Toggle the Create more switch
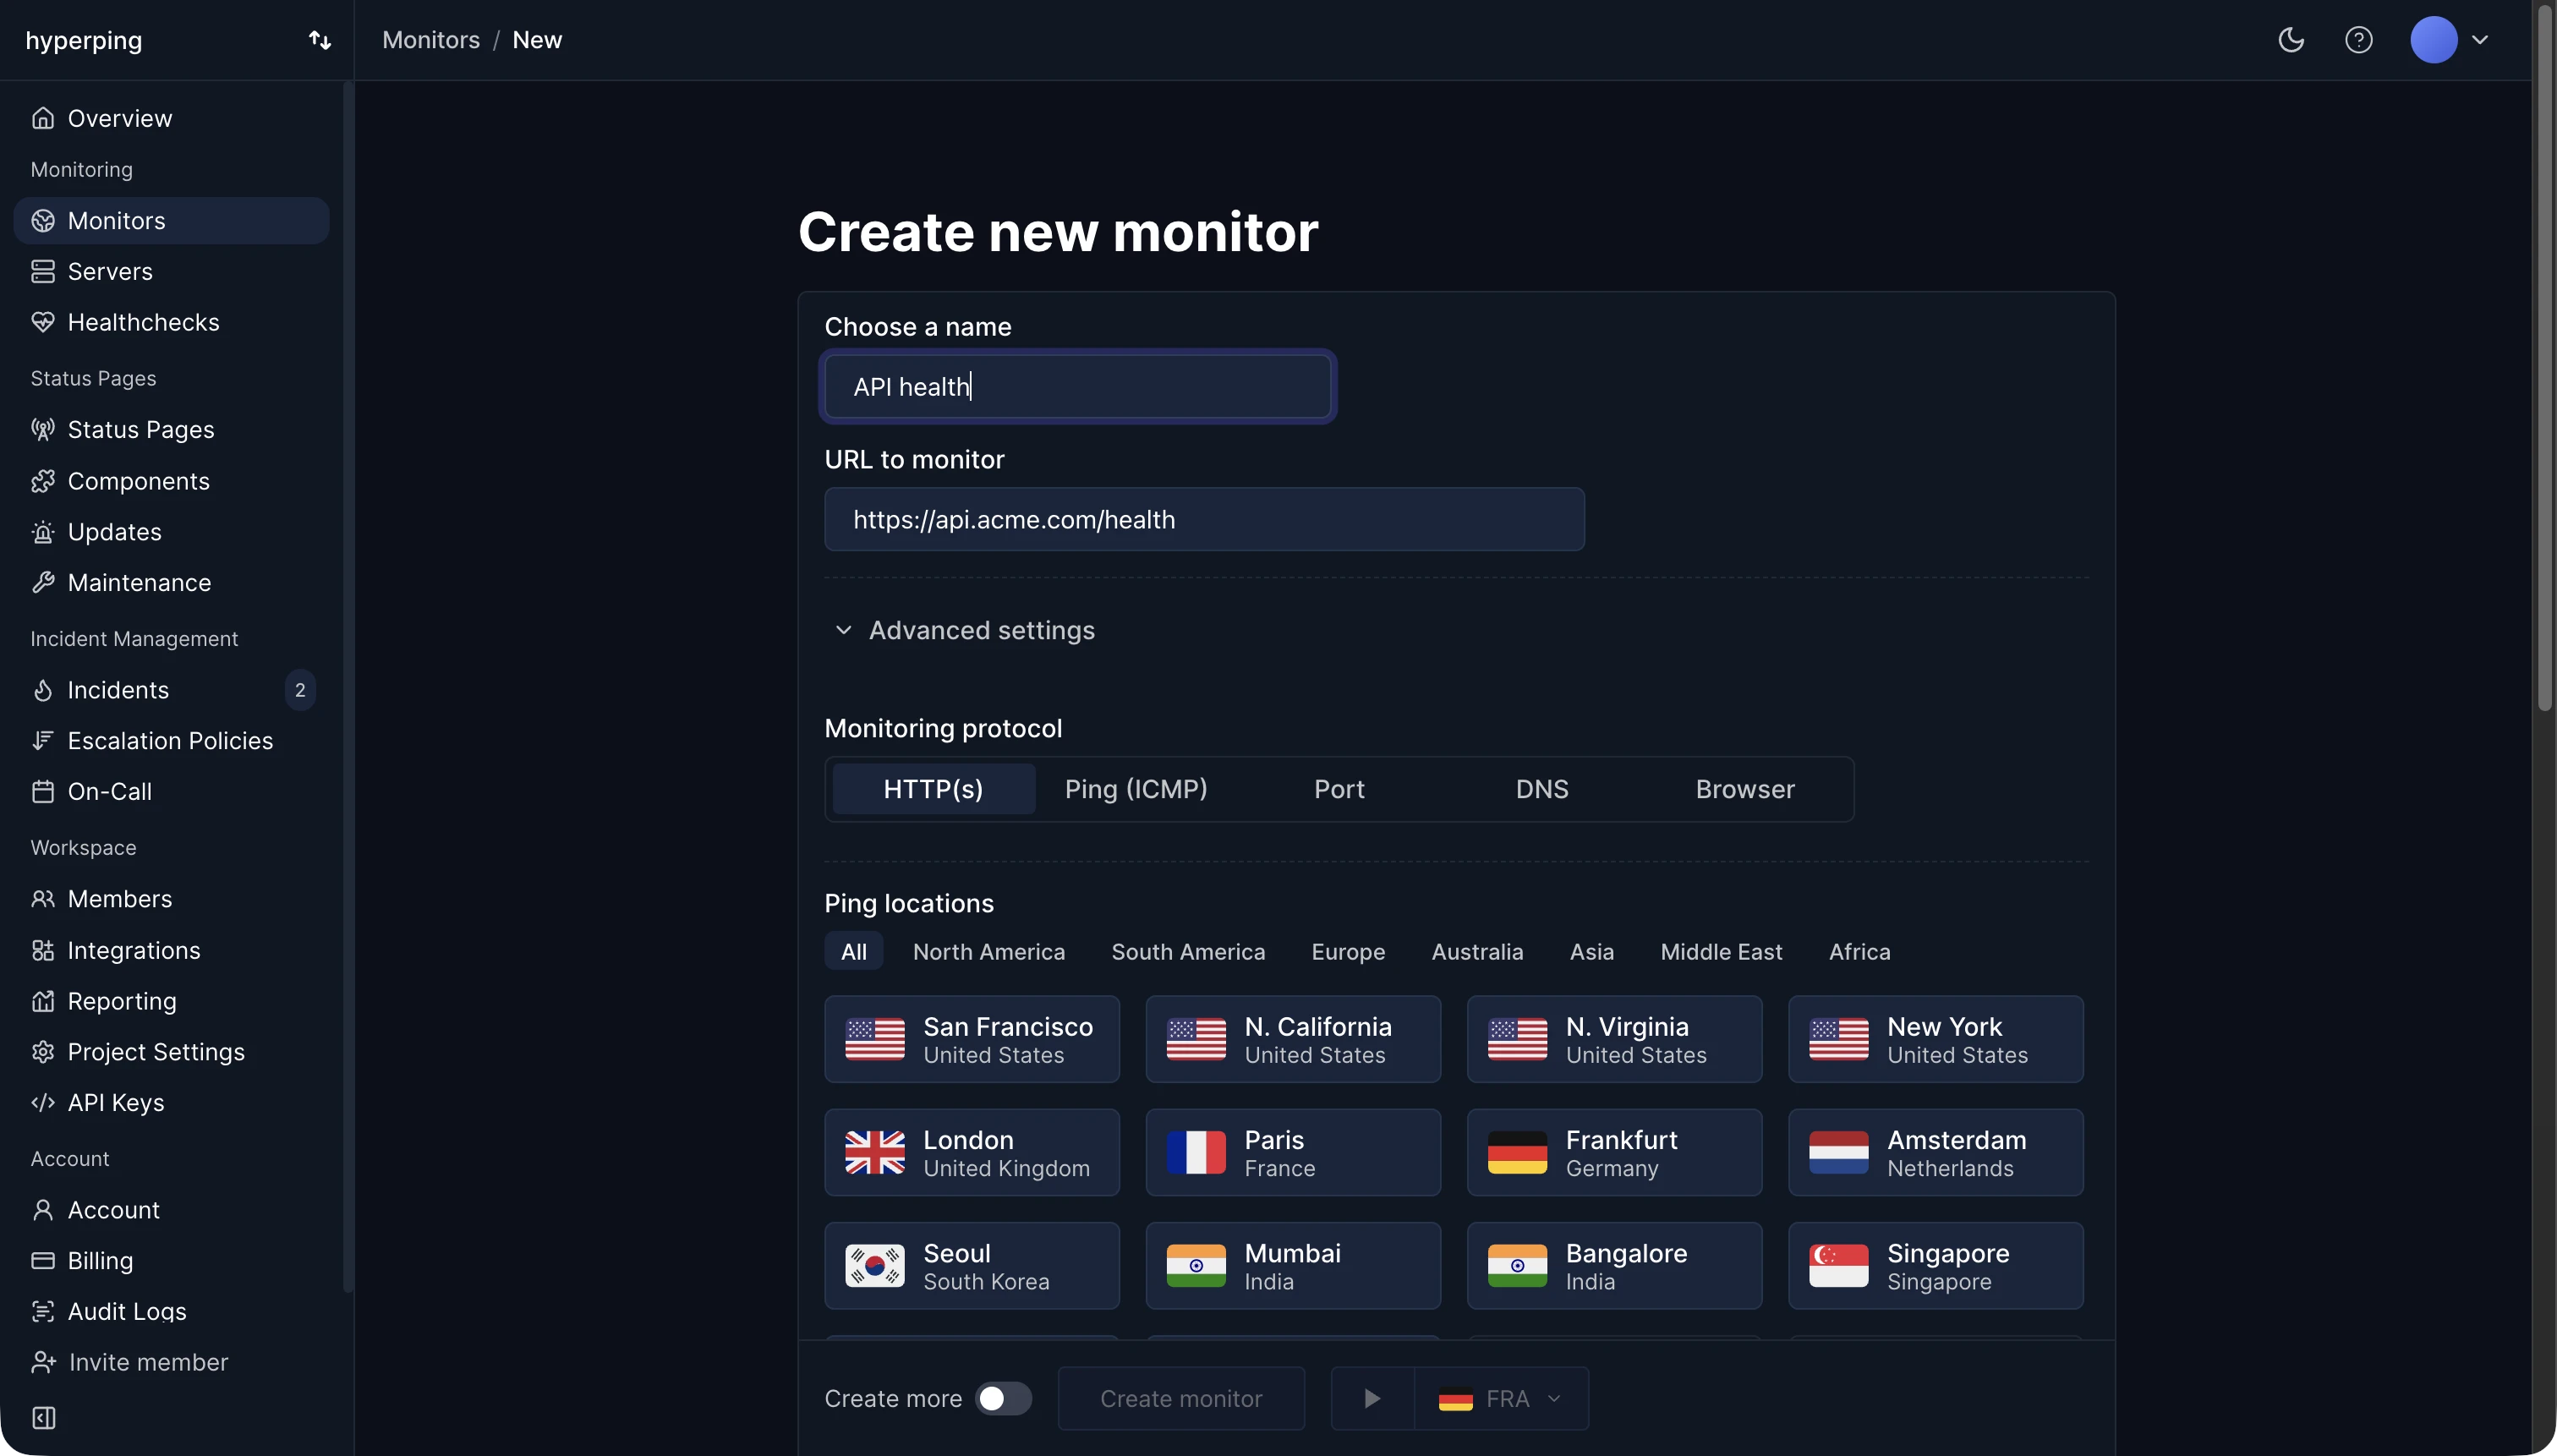2557x1456 pixels. (x=1003, y=1398)
